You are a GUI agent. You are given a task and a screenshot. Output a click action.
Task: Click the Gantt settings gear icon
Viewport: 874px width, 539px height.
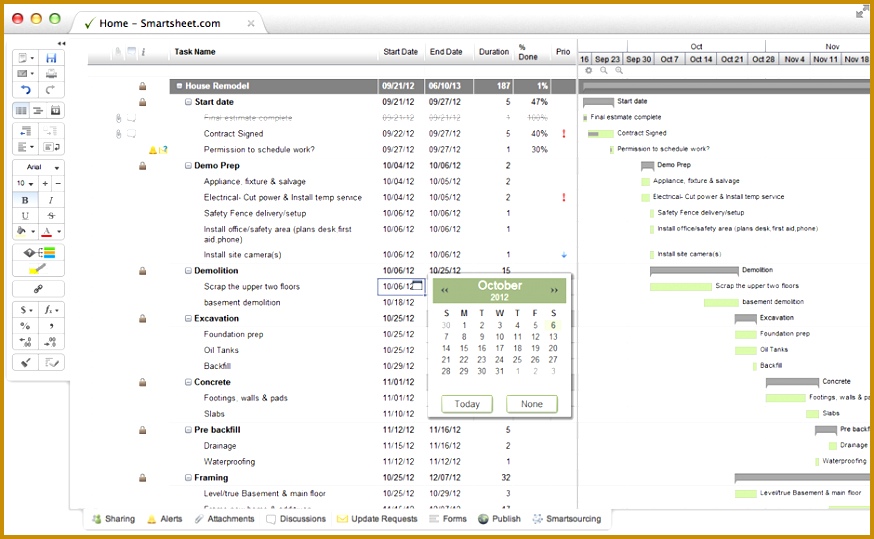(589, 70)
